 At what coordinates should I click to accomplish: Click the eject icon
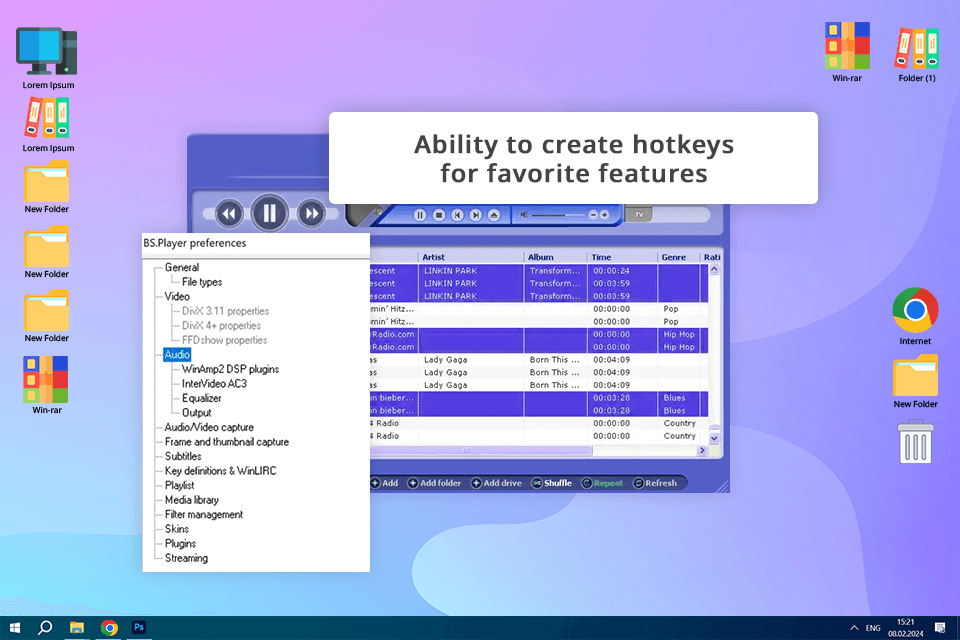[494, 215]
